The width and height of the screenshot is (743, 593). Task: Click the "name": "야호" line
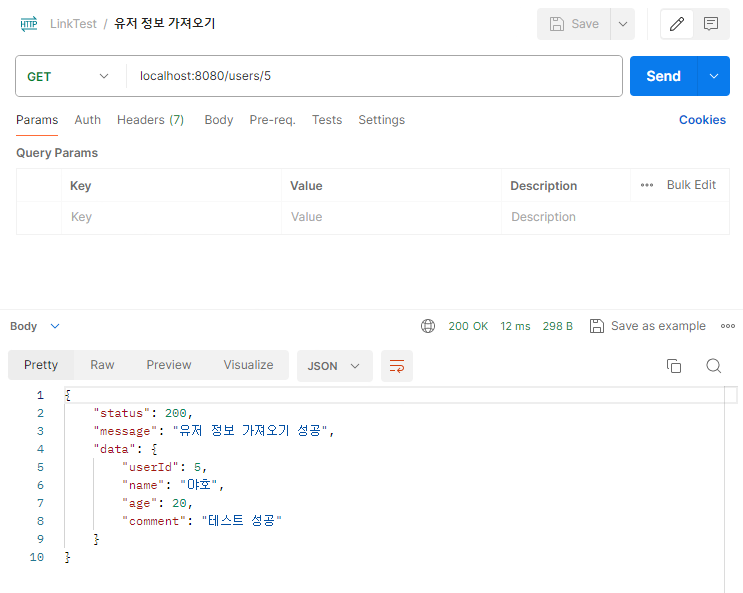click(x=173, y=485)
